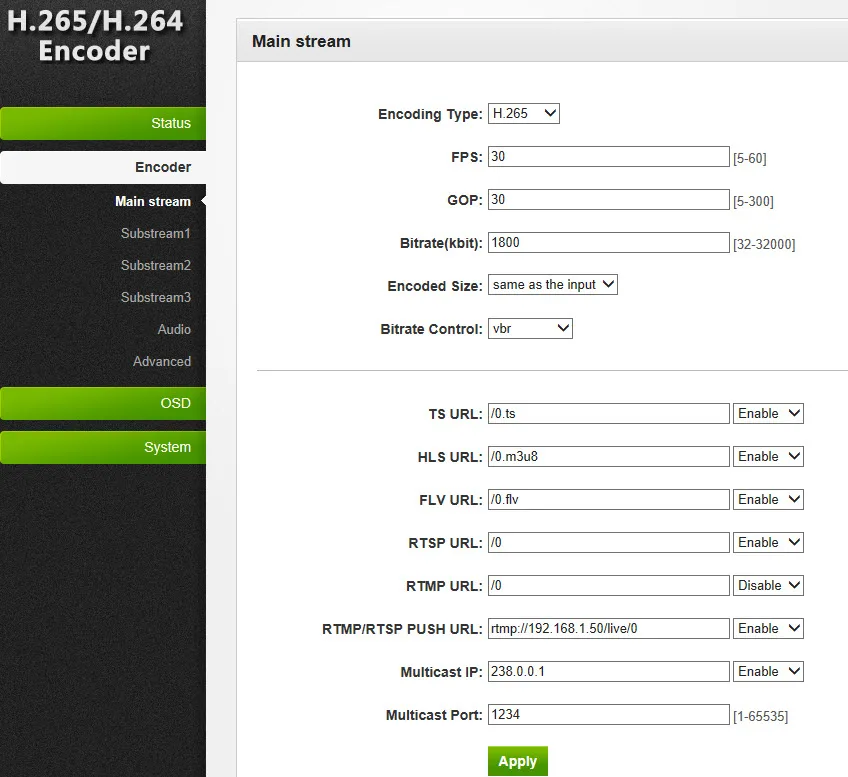Open the Advanced settings page
848x777 pixels.
point(162,361)
